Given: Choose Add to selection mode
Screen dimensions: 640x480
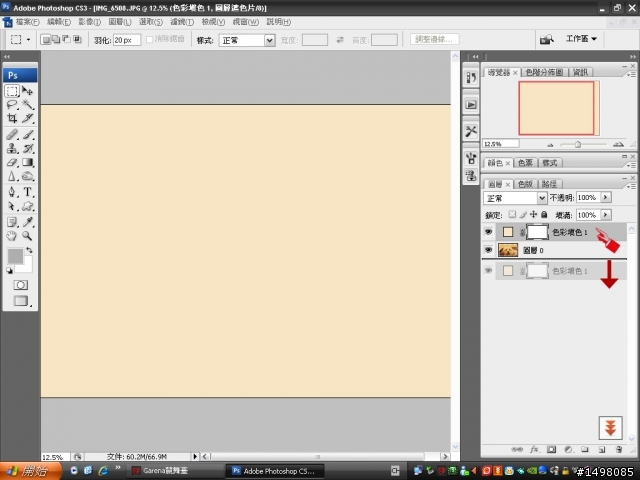Looking at the screenshot, I should coord(56,39).
